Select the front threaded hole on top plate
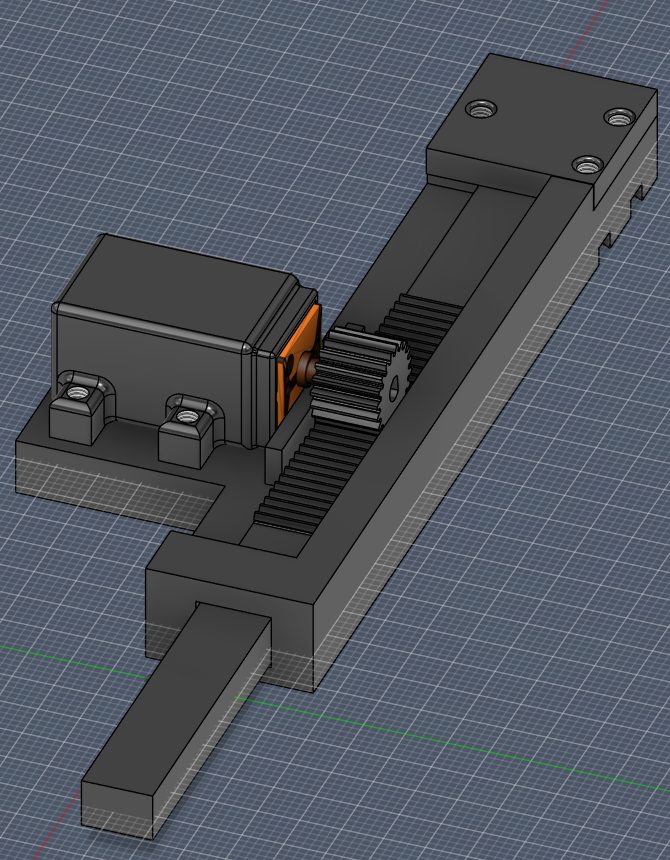Viewport: 670px width, 860px height. pyautogui.click(x=588, y=163)
